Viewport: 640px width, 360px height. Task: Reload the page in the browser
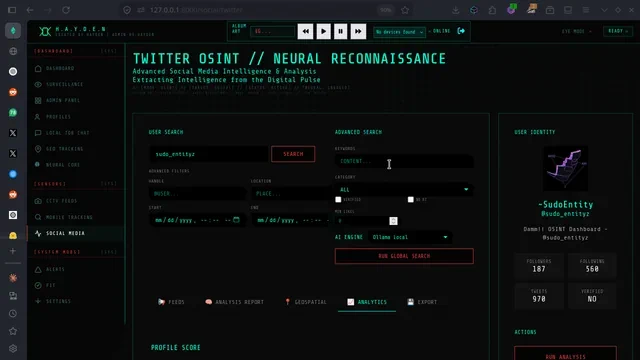coord(66,10)
